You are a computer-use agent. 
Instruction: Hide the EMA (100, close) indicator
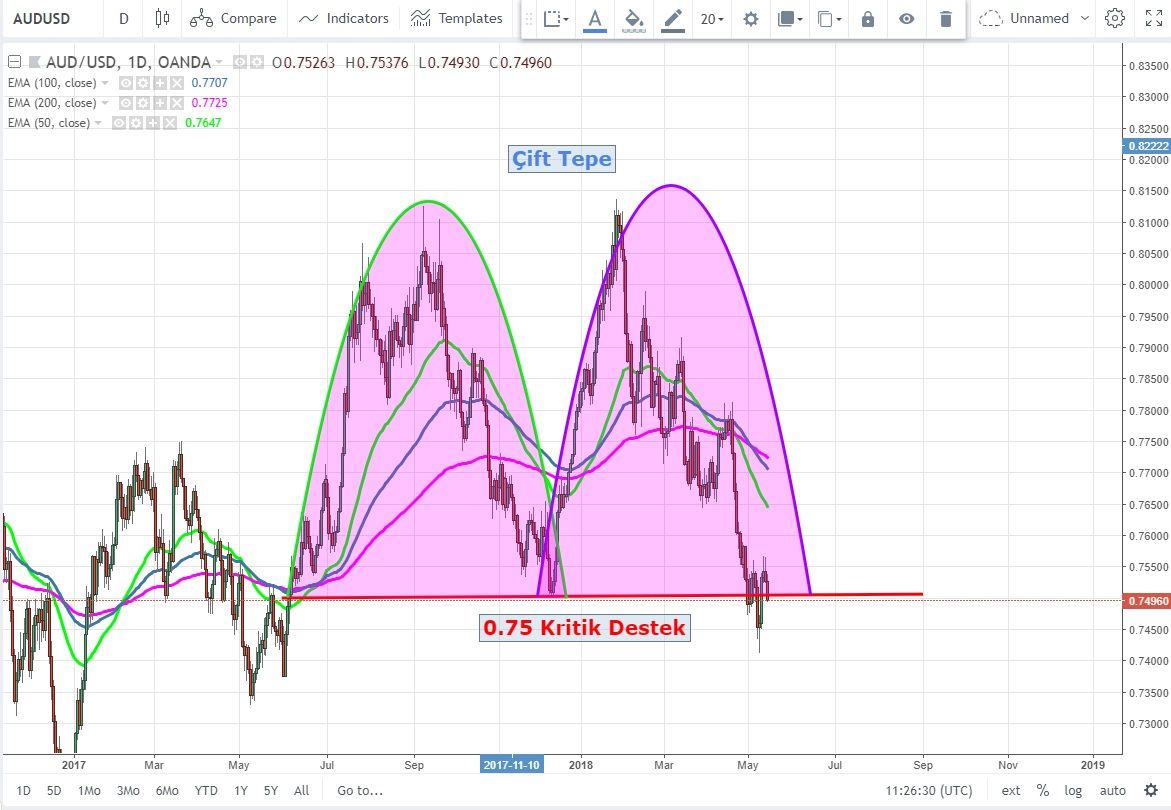click(126, 83)
